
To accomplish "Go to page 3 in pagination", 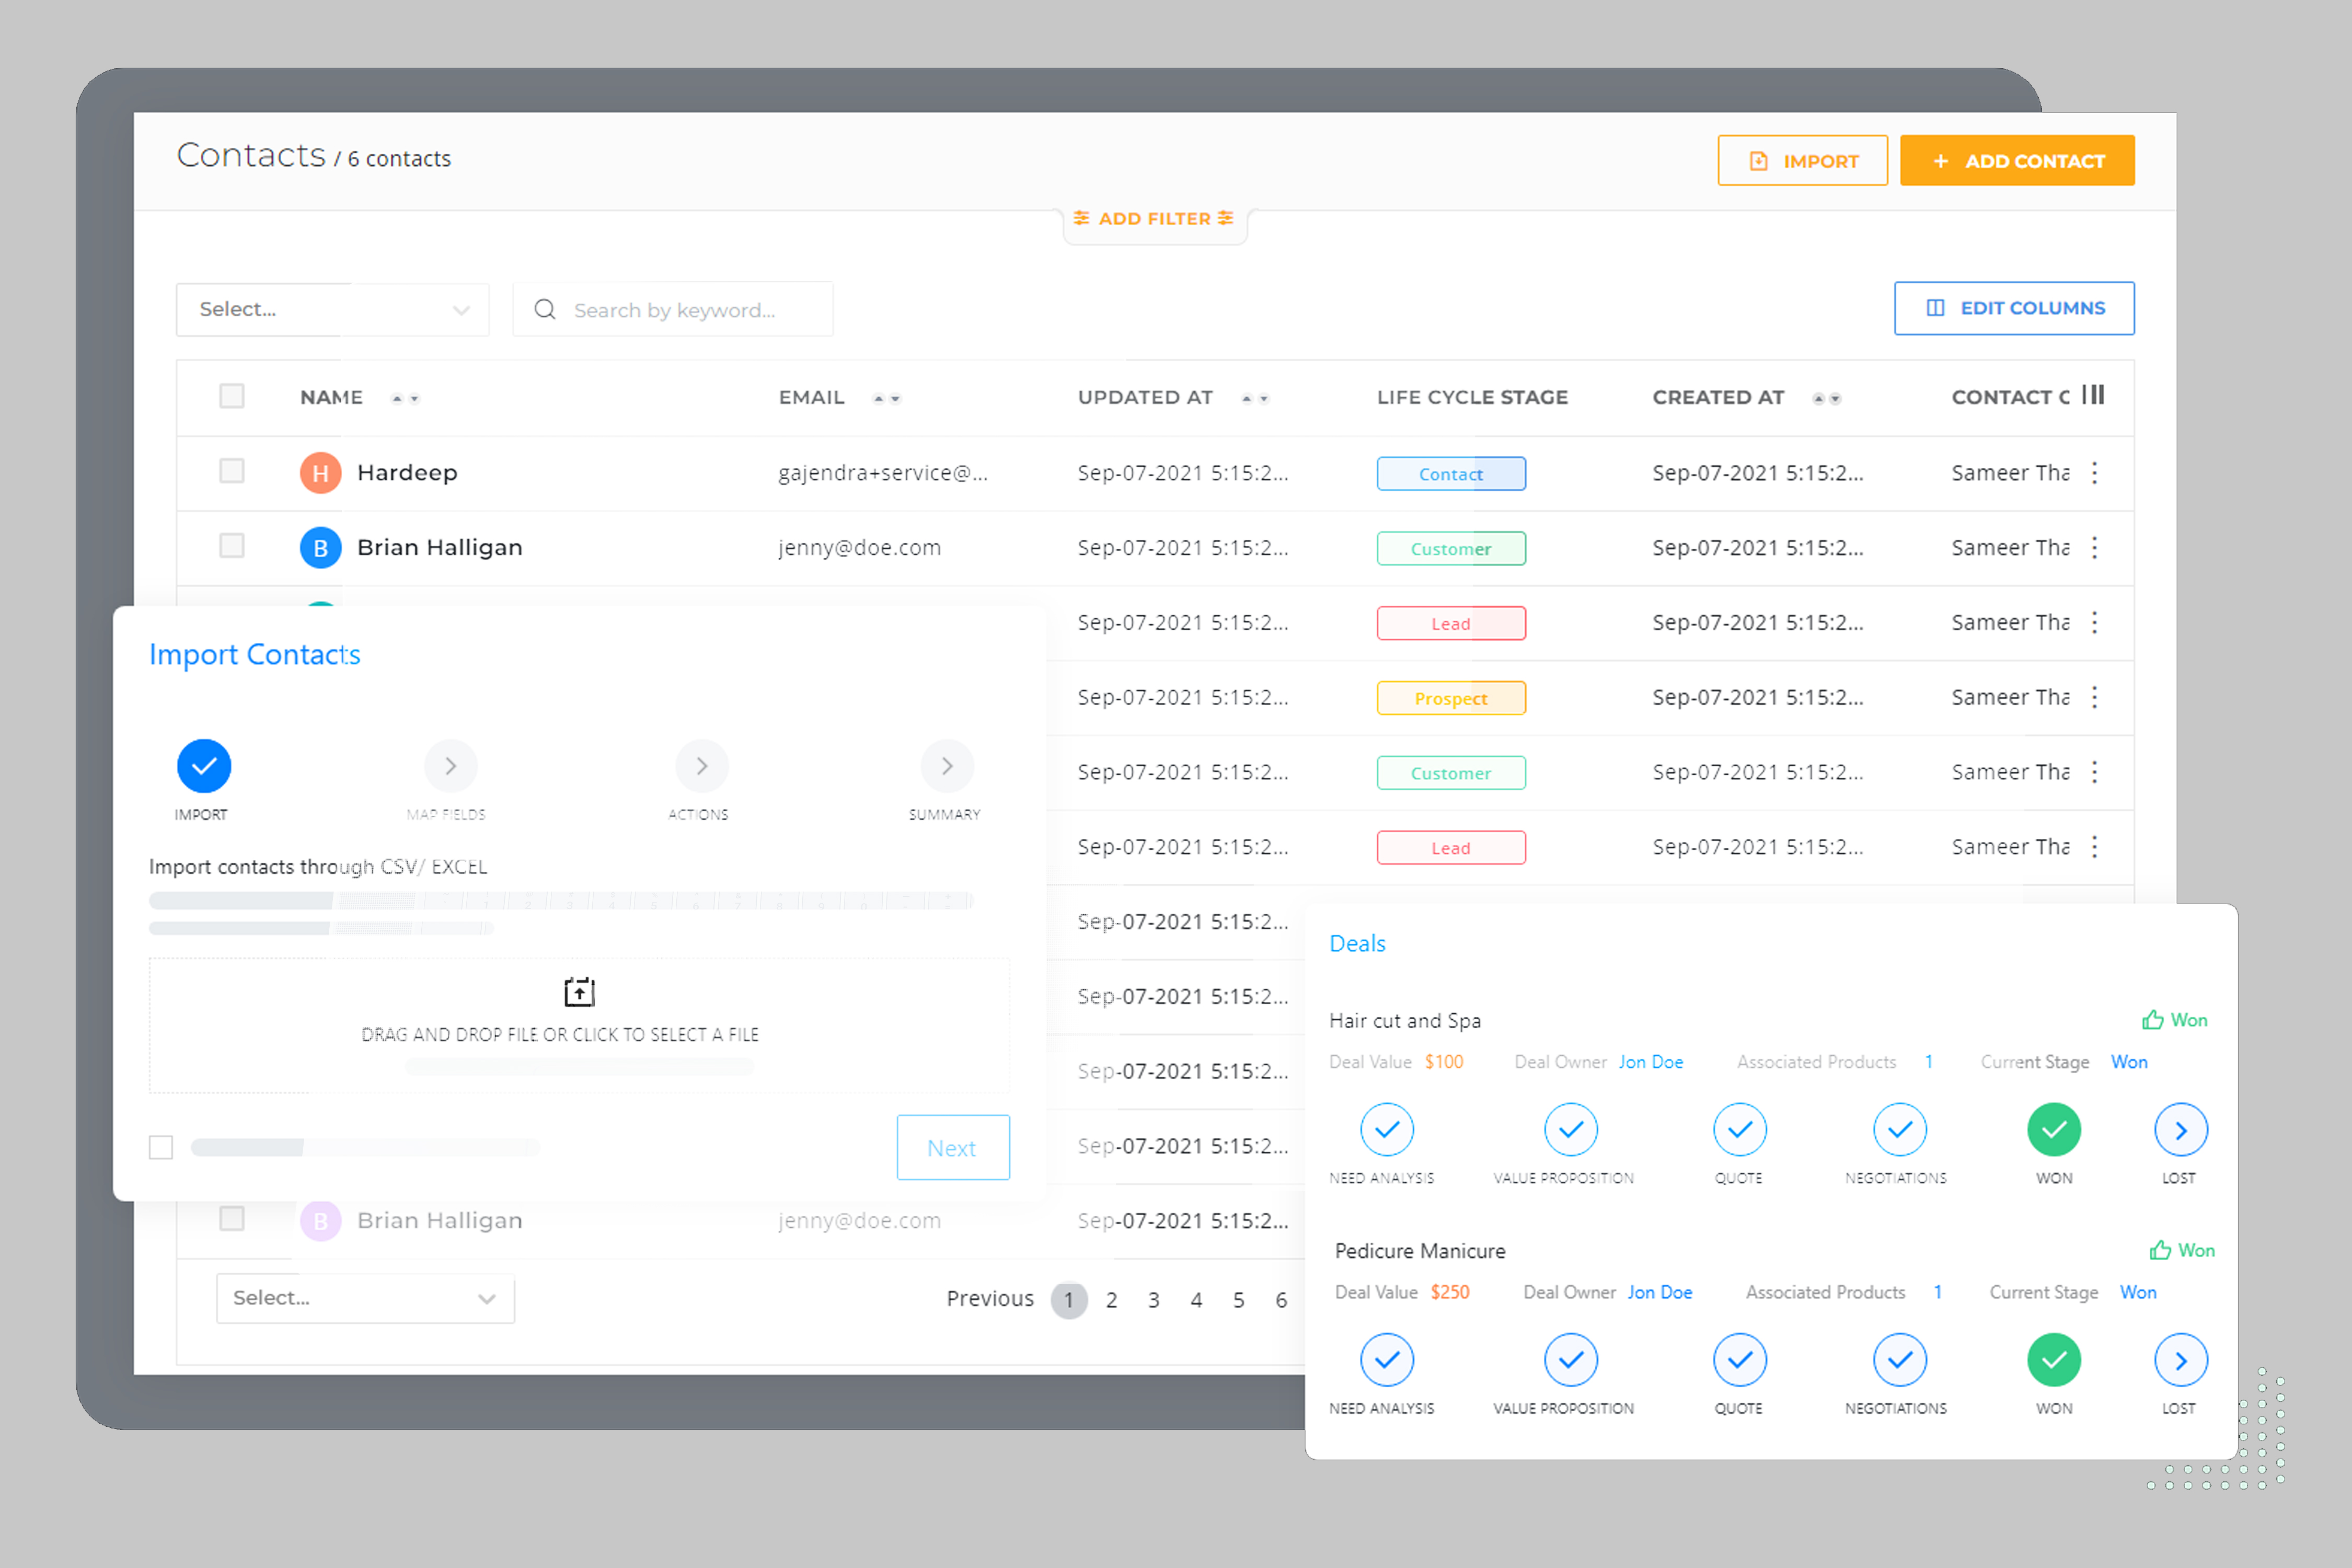I will click(x=1154, y=1300).
